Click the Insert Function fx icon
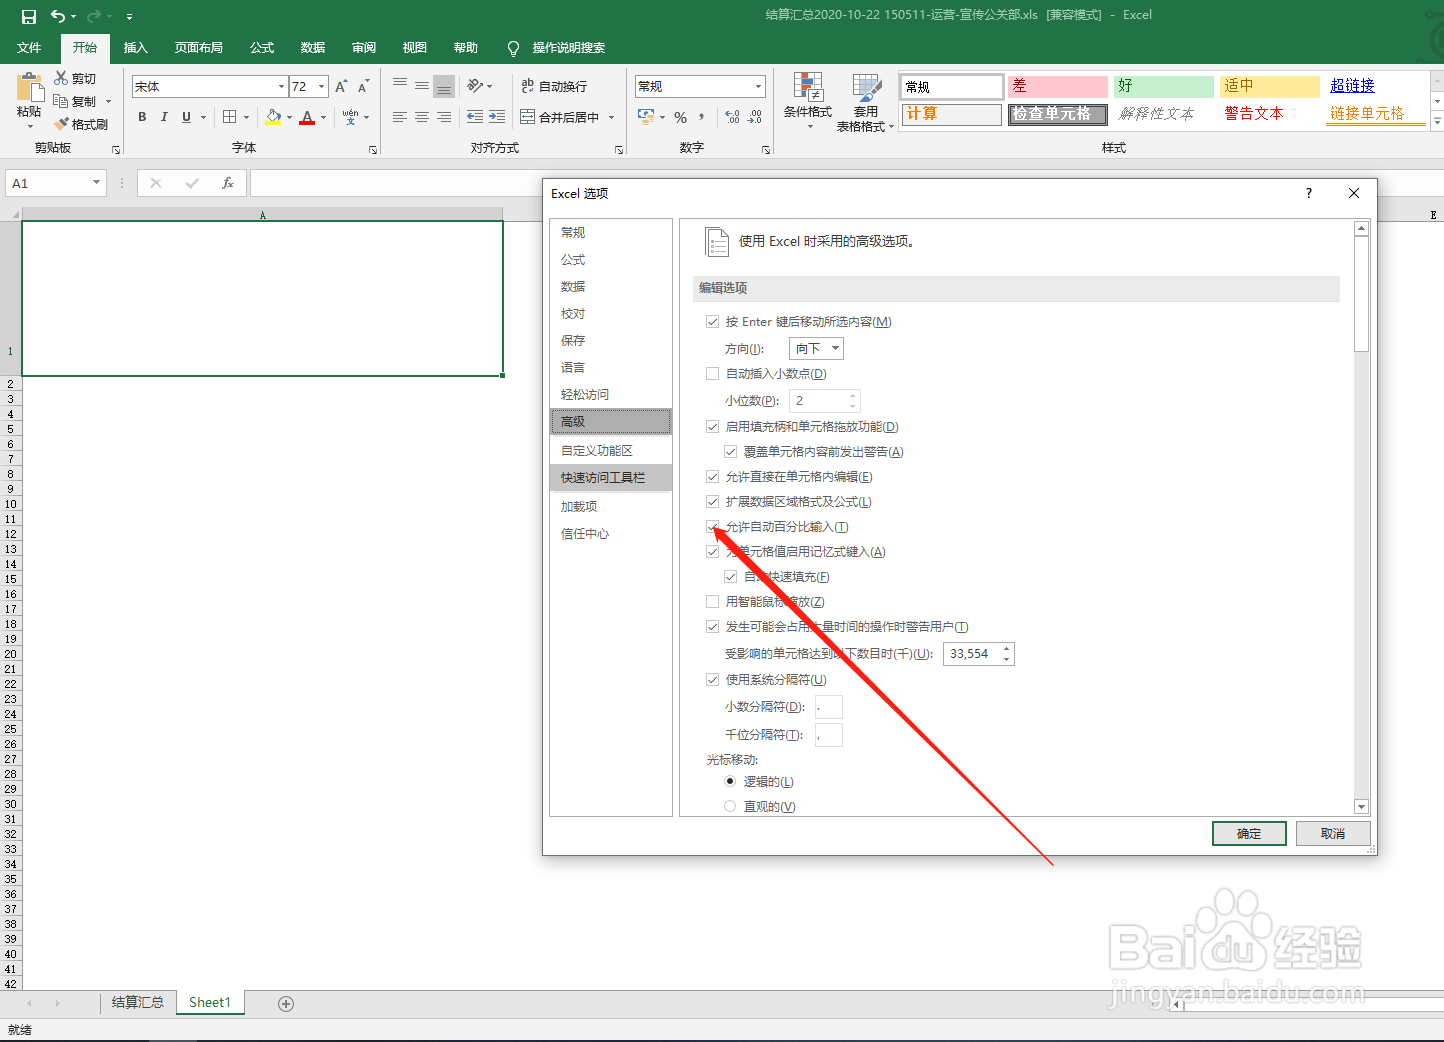This screenshot has width=1444, height=1042. pyautogui.click(x=228, y=183)
